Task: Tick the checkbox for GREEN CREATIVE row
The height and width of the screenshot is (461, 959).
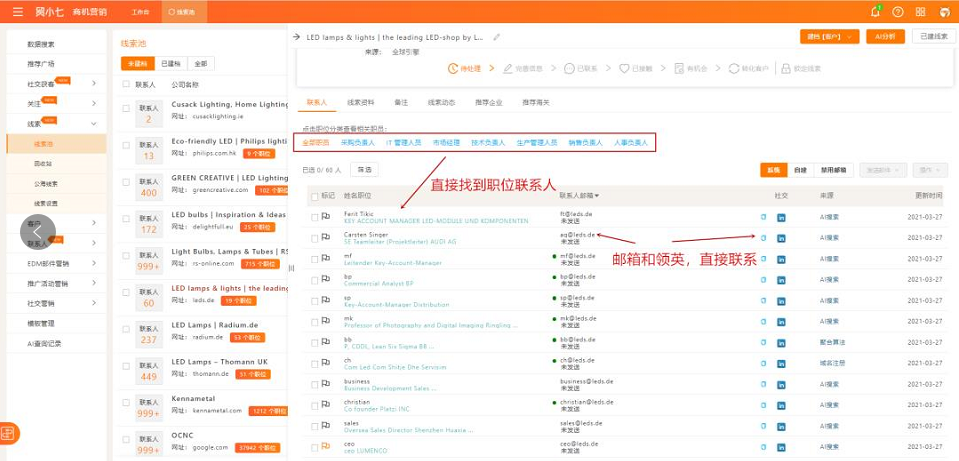Action: pos(126,182)
